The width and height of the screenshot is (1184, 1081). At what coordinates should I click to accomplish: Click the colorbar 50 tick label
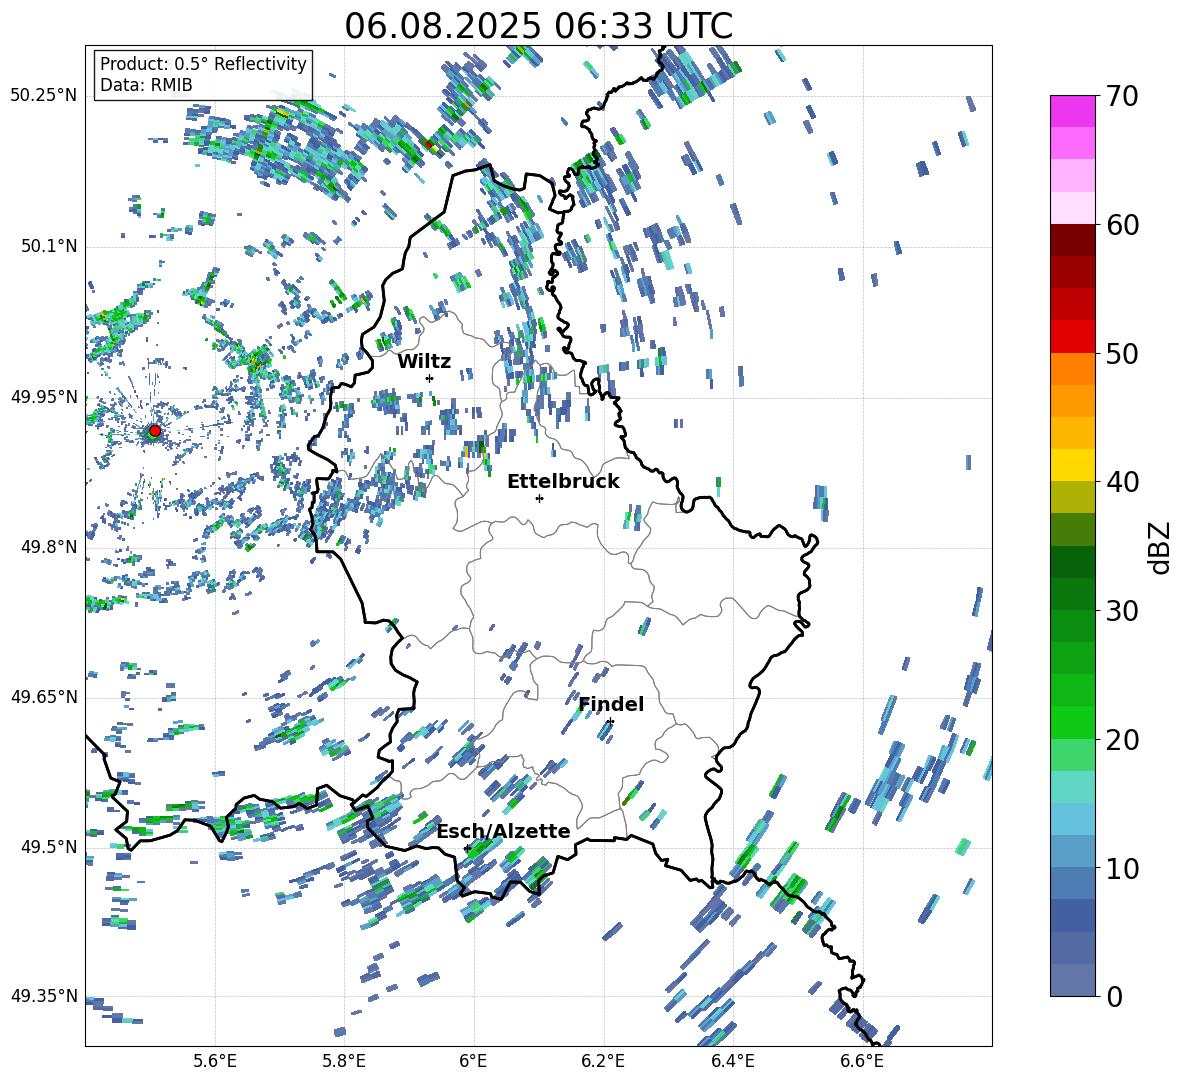pyautogui.click(x=1122, y=354)
